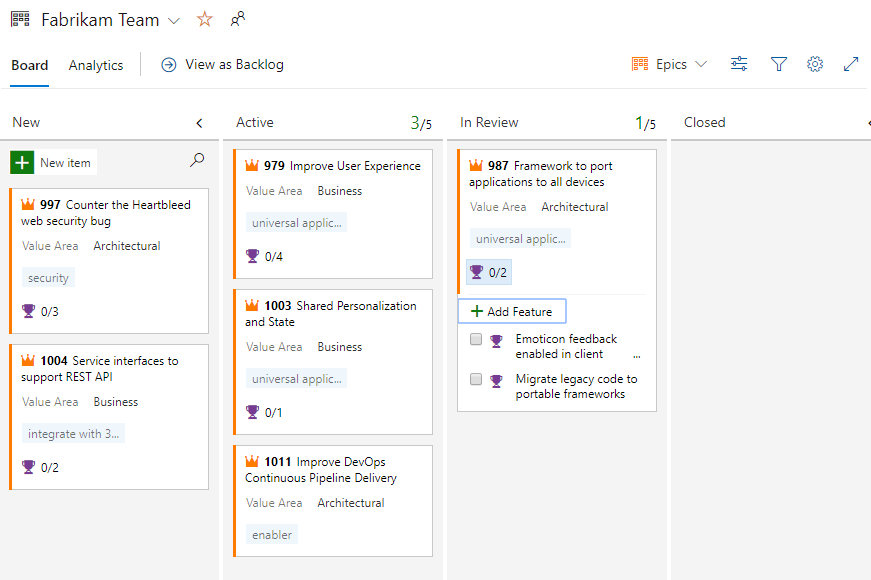
Task: Open the board view options icon
Action: click(x=739, y=63)
